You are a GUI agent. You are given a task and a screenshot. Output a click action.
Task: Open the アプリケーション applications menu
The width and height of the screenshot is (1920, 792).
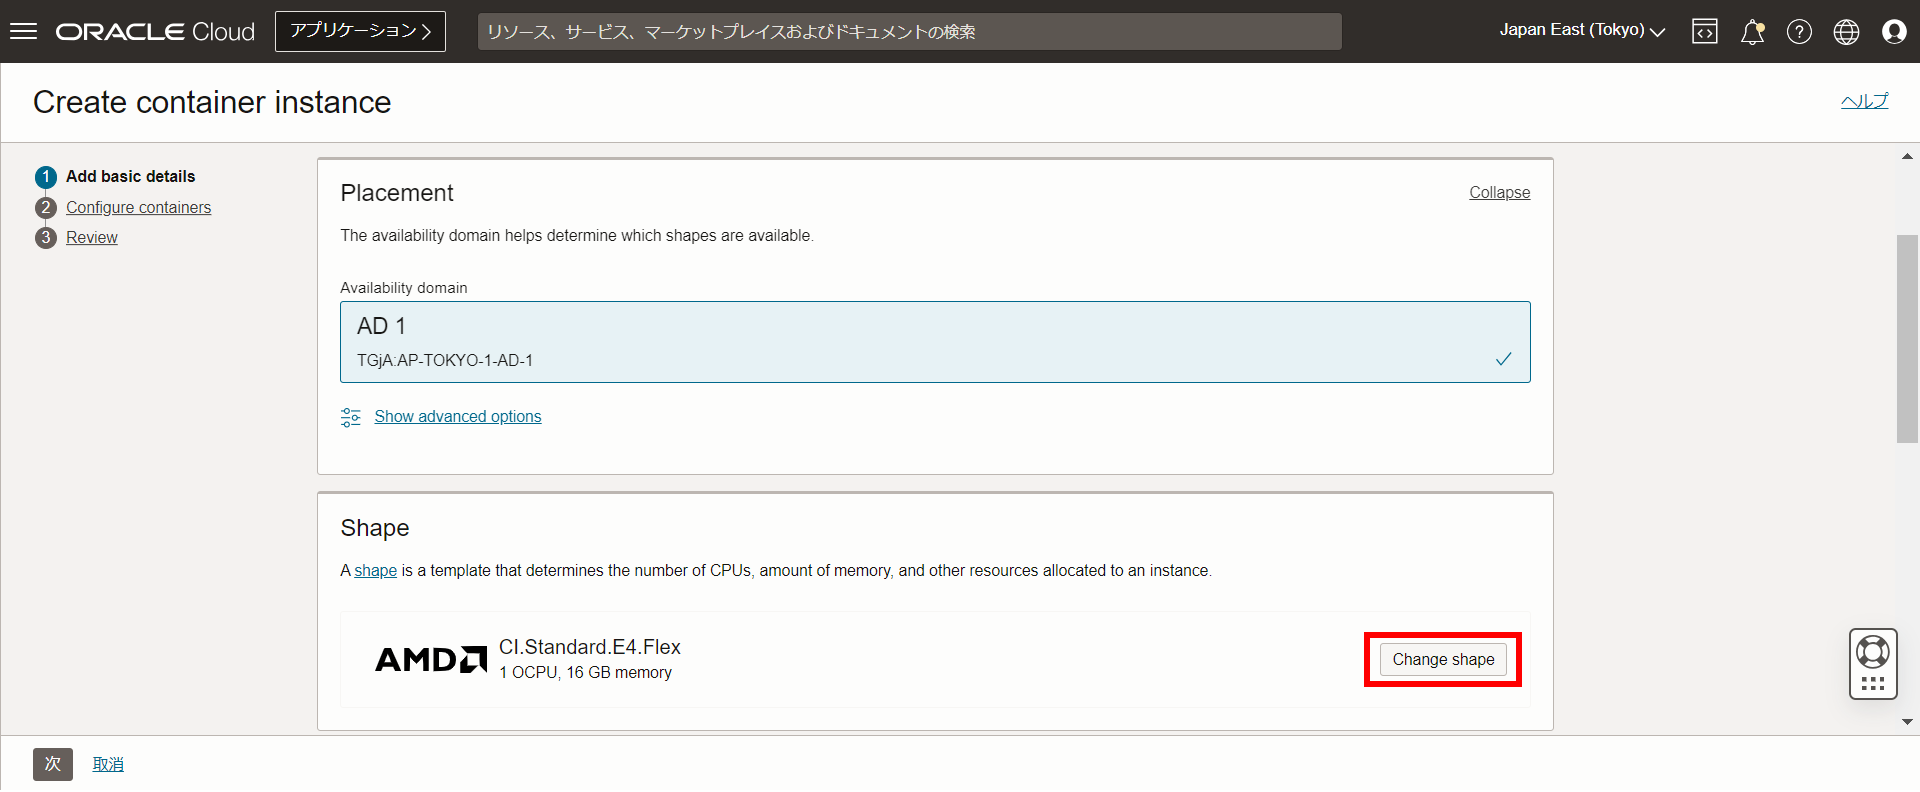pyautogui.click(x=360, y=31)
